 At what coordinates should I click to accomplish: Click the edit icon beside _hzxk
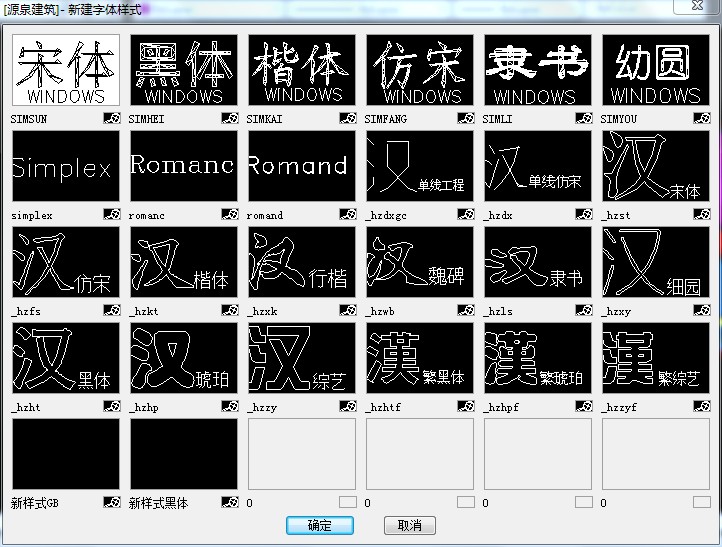point(348,310)
